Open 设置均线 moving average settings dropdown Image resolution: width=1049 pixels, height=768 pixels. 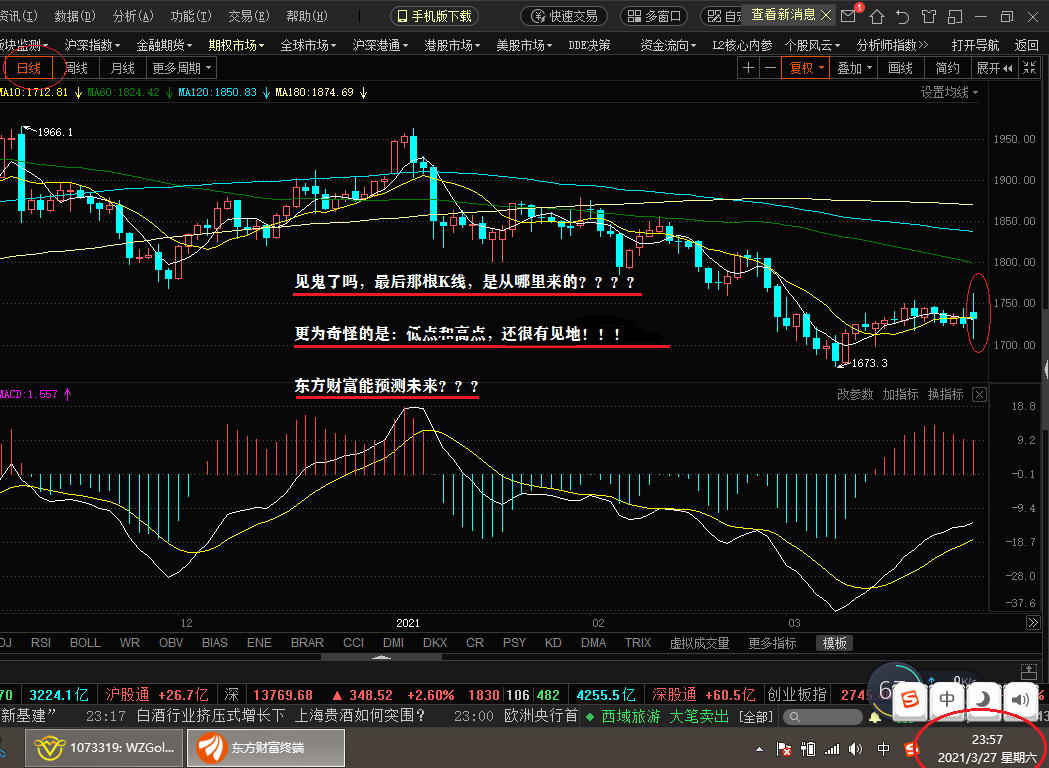pos(949,92)
